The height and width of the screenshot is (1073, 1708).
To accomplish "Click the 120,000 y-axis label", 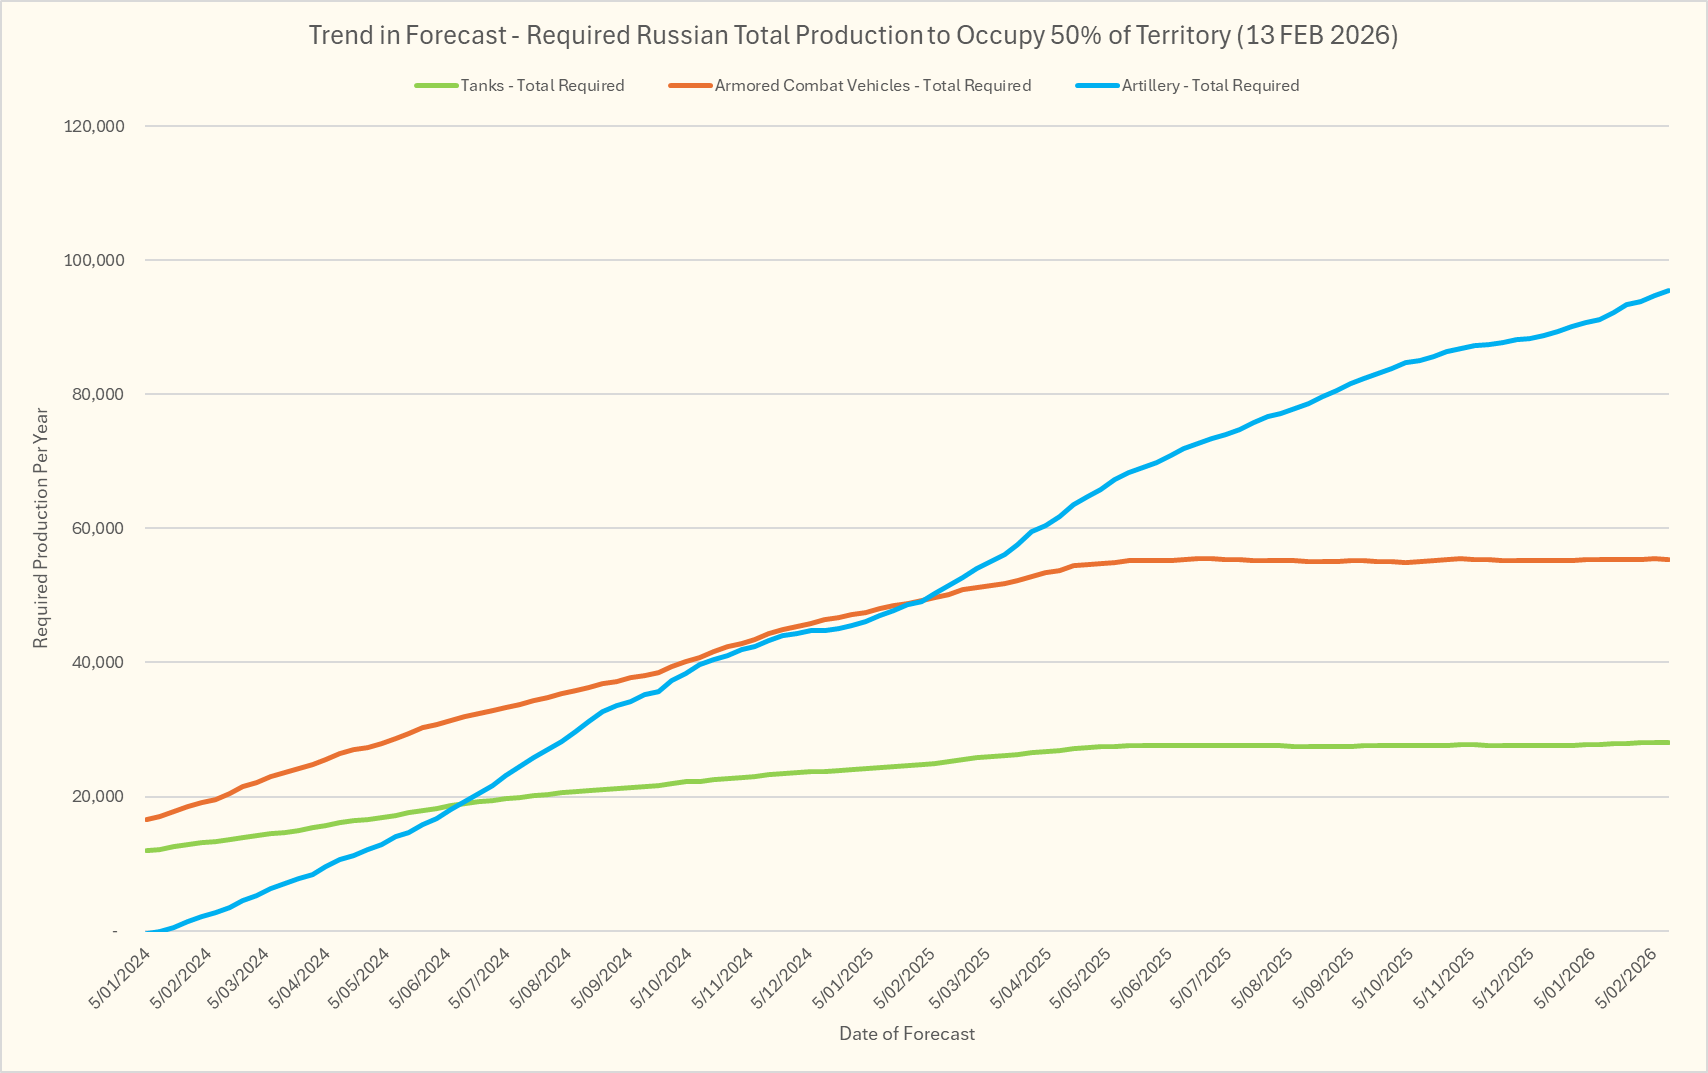I will (93, 126).
